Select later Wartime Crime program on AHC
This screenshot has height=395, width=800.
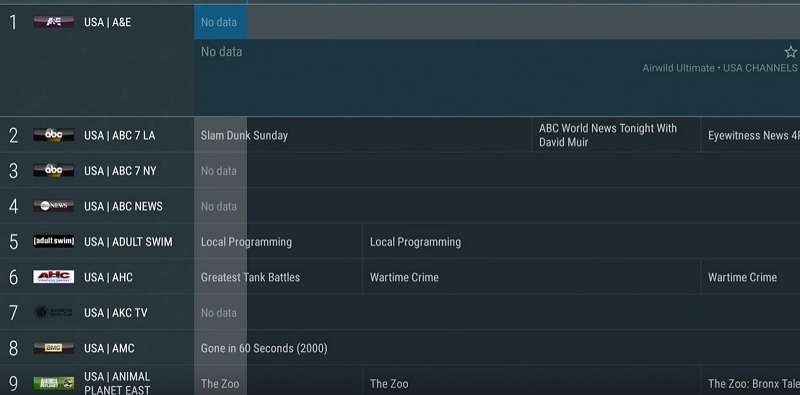[x=751, y=277]
